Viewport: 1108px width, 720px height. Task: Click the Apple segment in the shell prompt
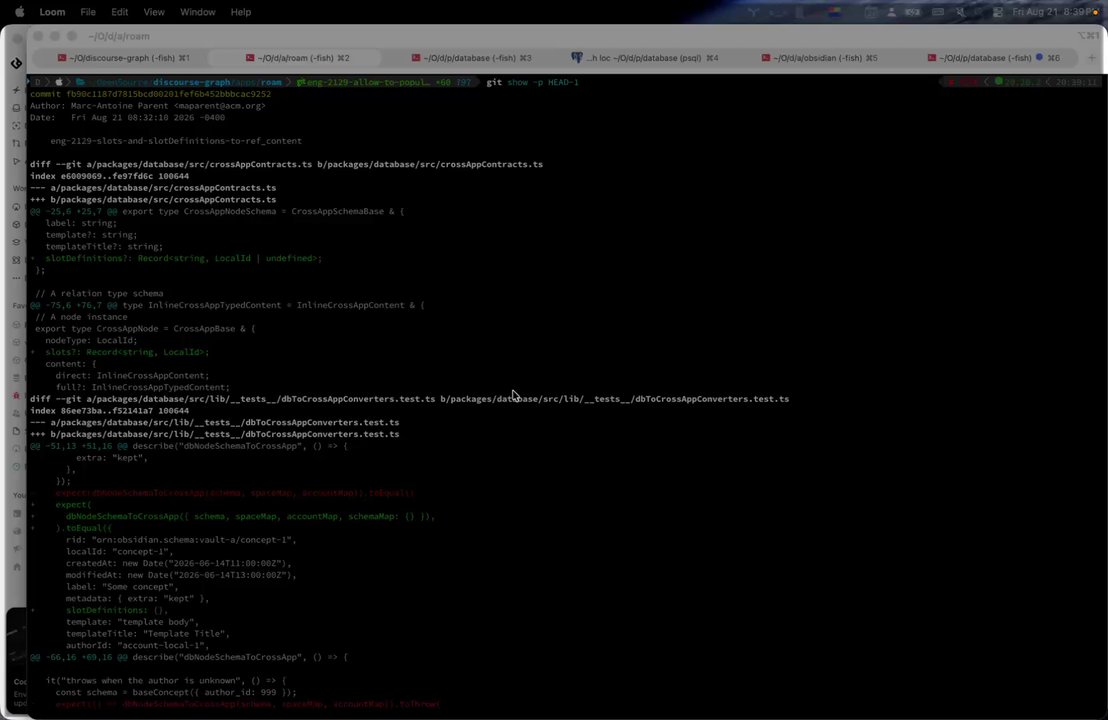click(x=59, y=82)
